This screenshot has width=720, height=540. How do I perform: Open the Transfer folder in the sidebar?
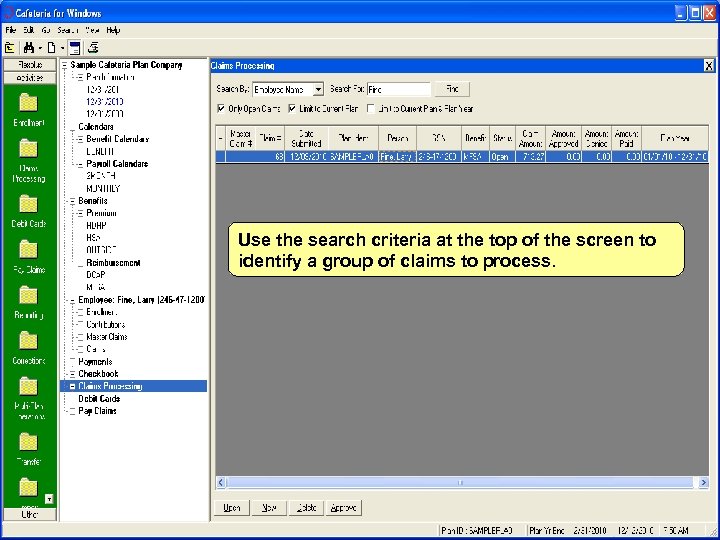point(28,442)
